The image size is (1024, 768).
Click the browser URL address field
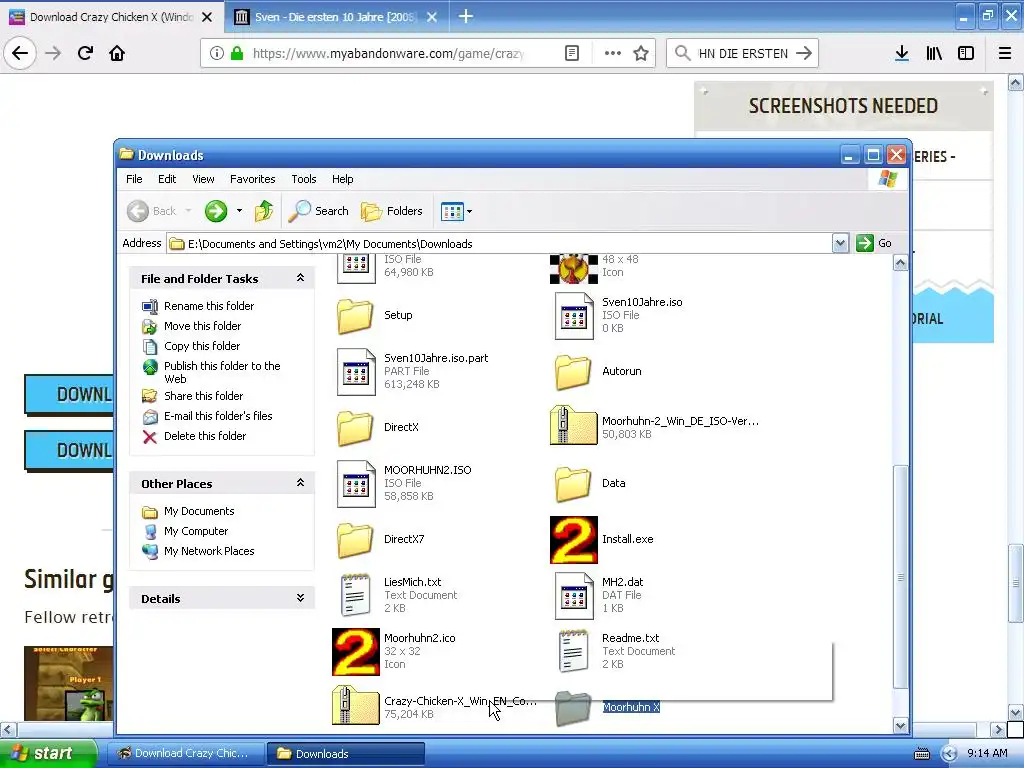click(x=389, y=54)
